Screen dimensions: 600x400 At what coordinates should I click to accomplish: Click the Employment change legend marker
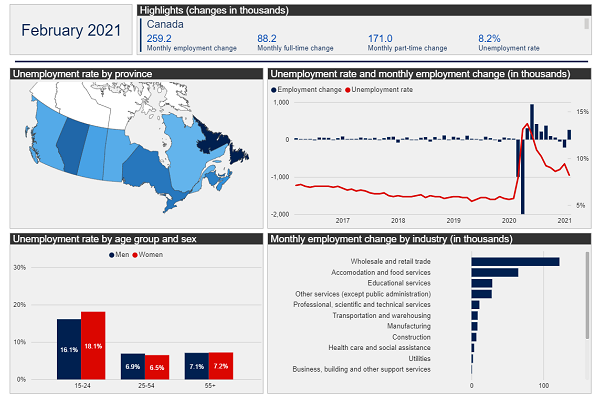pos(274,90)
